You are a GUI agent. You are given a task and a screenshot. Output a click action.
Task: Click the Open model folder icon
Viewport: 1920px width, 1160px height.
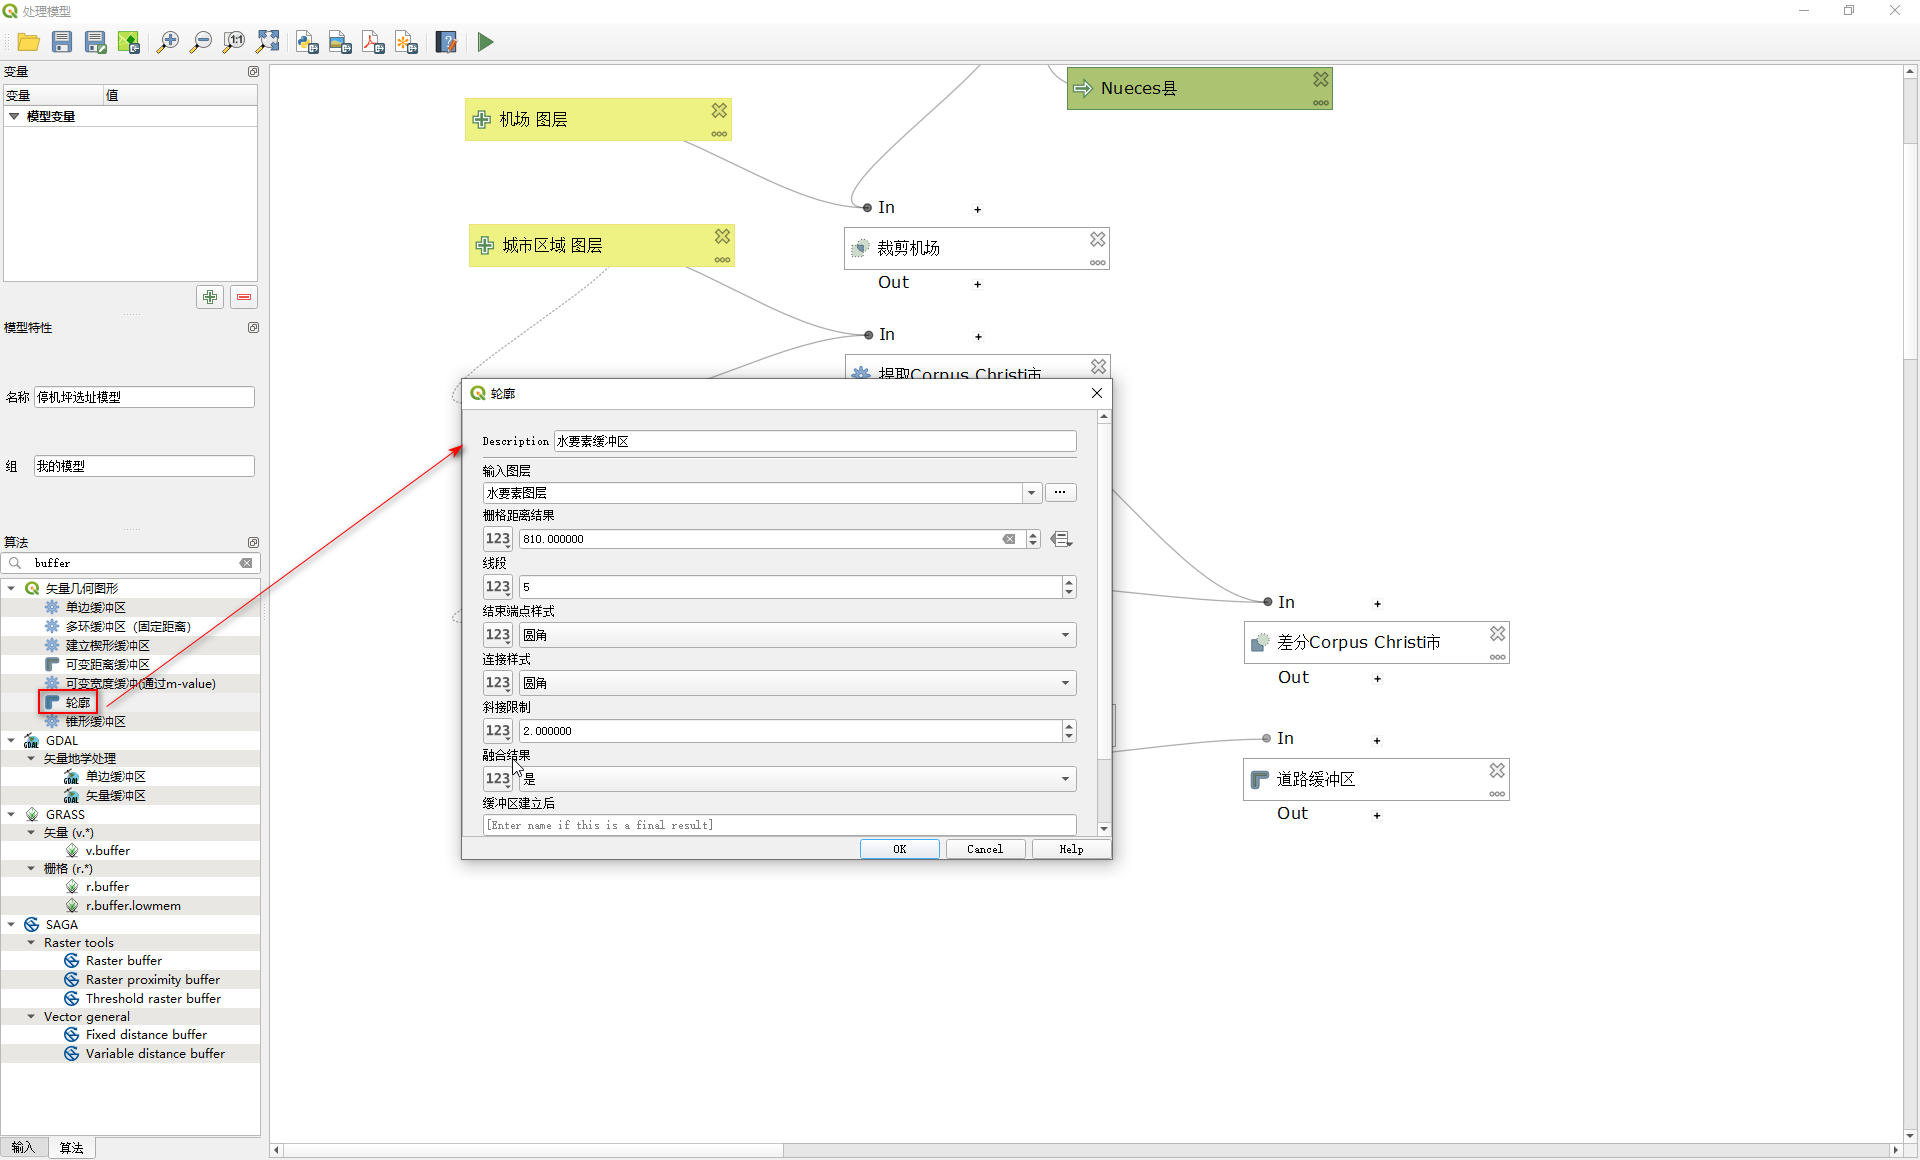[28, 42]
